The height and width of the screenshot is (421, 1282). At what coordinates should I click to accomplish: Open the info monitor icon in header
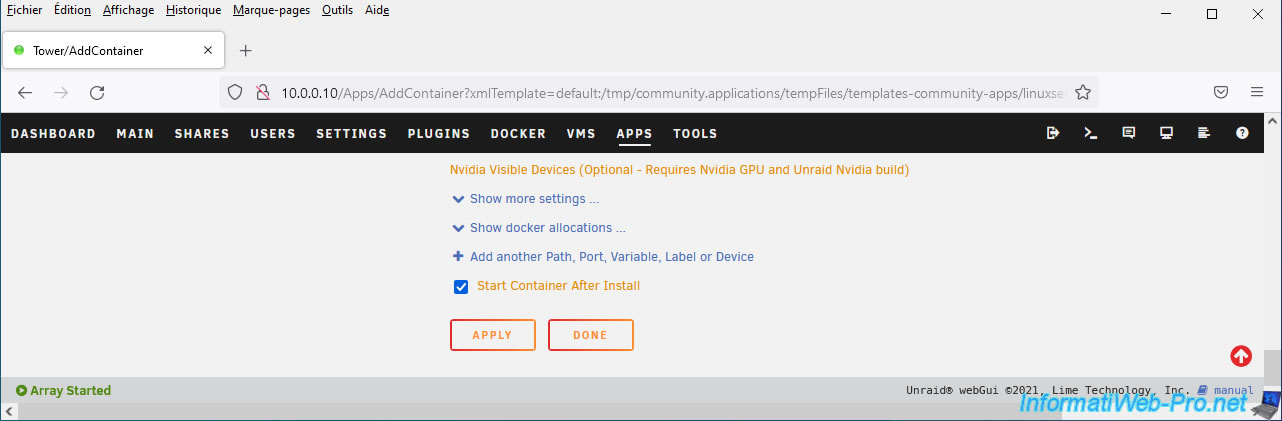tap(1166, 133)
